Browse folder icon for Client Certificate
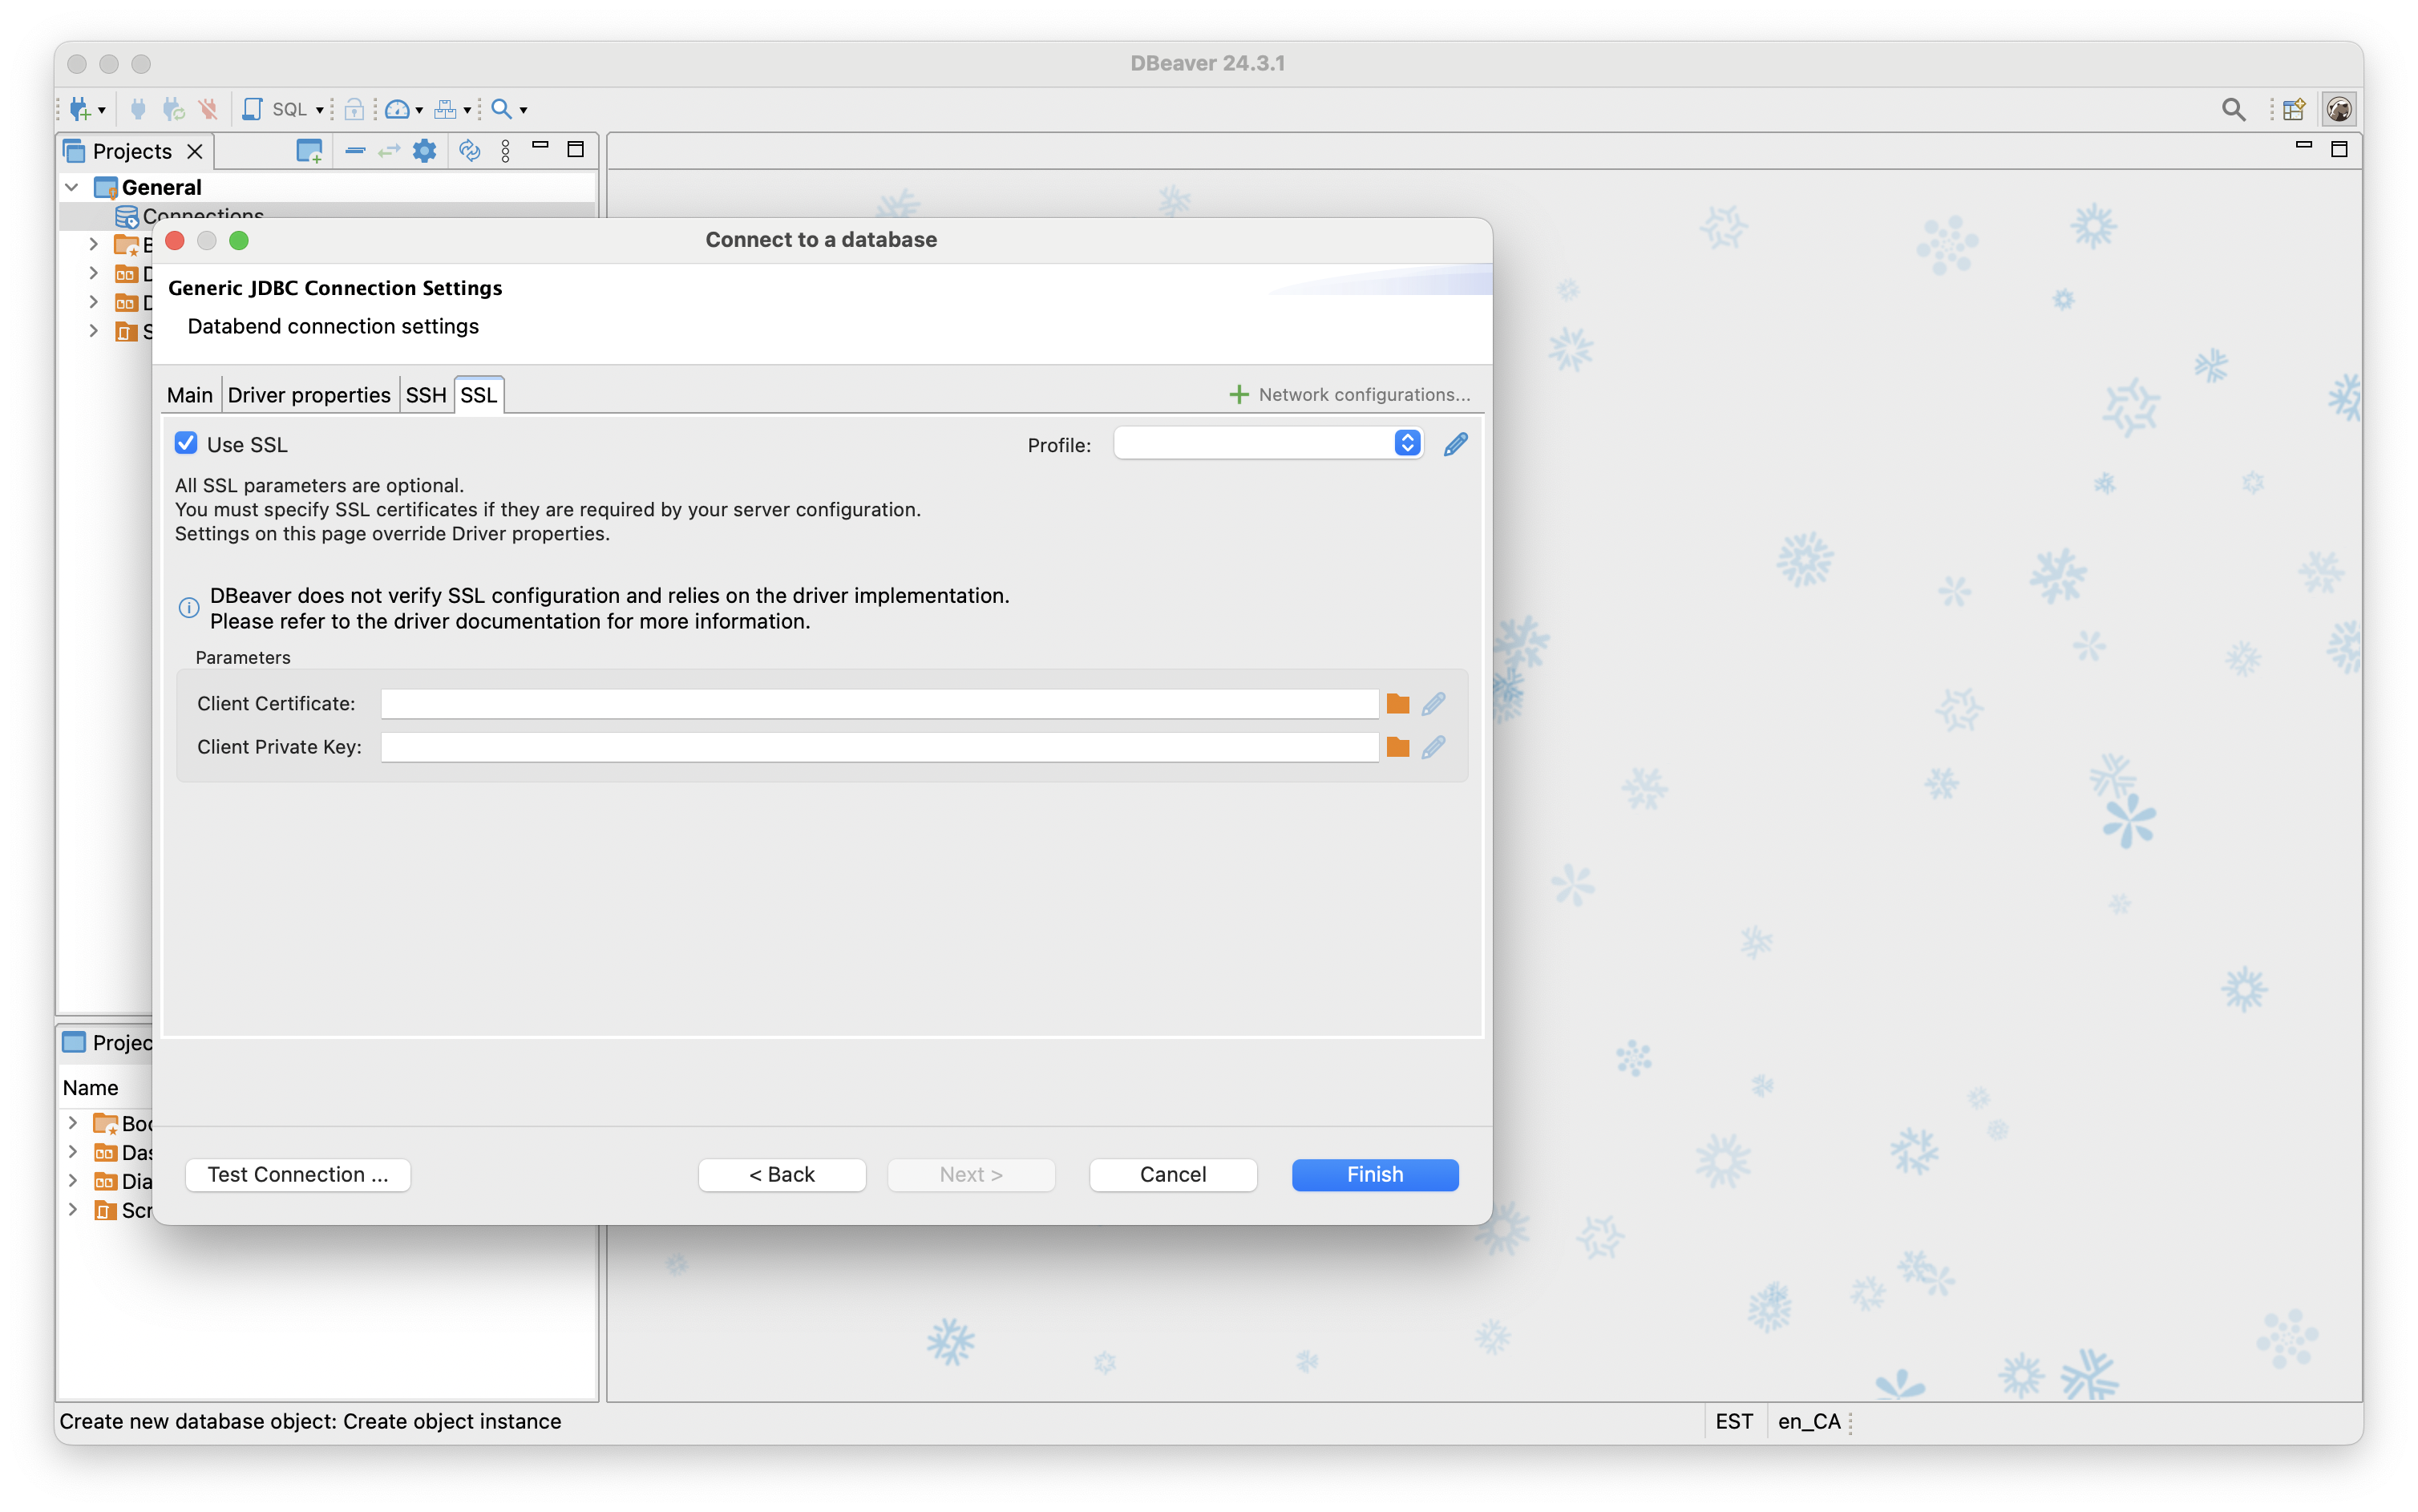Image resolution: width=2418 pixels, height=1512 pixels. (x=1398, y=704)
